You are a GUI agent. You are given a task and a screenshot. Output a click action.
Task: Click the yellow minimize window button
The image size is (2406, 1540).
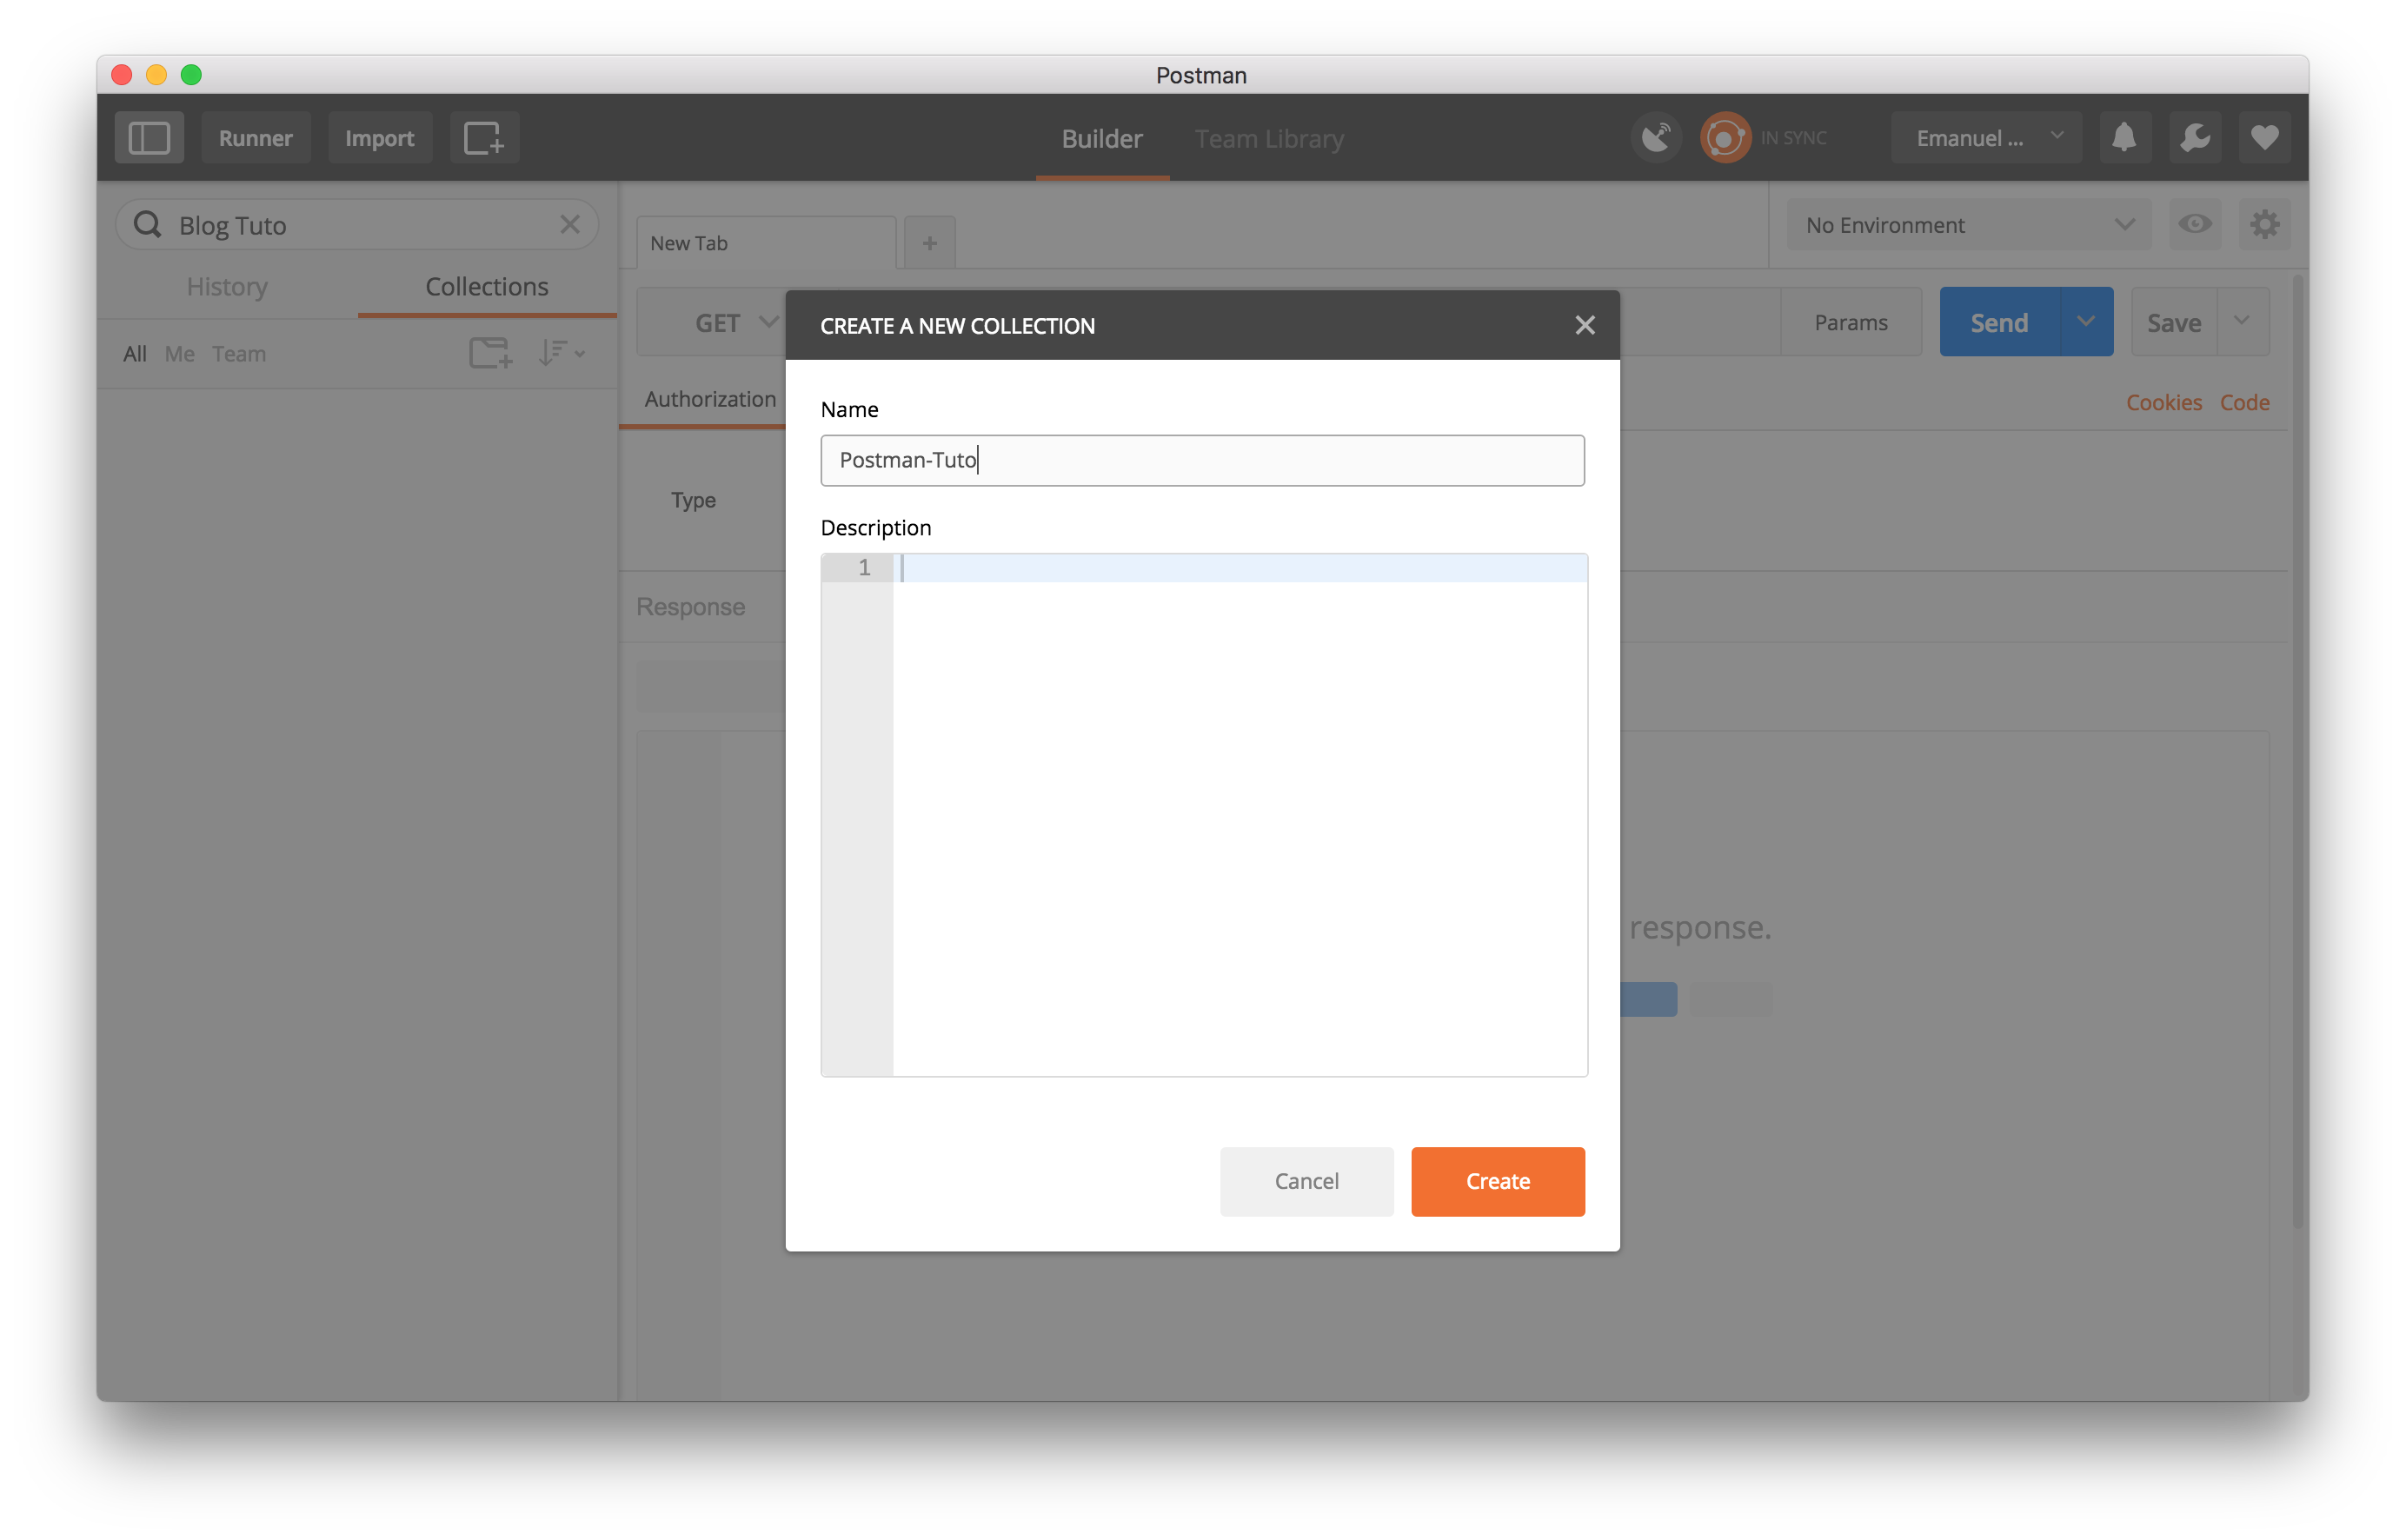tap(157, 75)
